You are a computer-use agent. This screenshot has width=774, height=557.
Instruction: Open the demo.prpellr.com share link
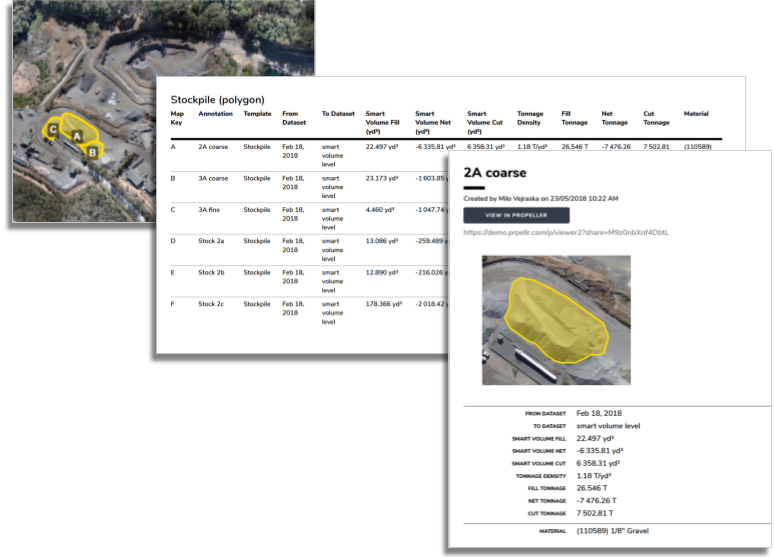click(566, 233)
